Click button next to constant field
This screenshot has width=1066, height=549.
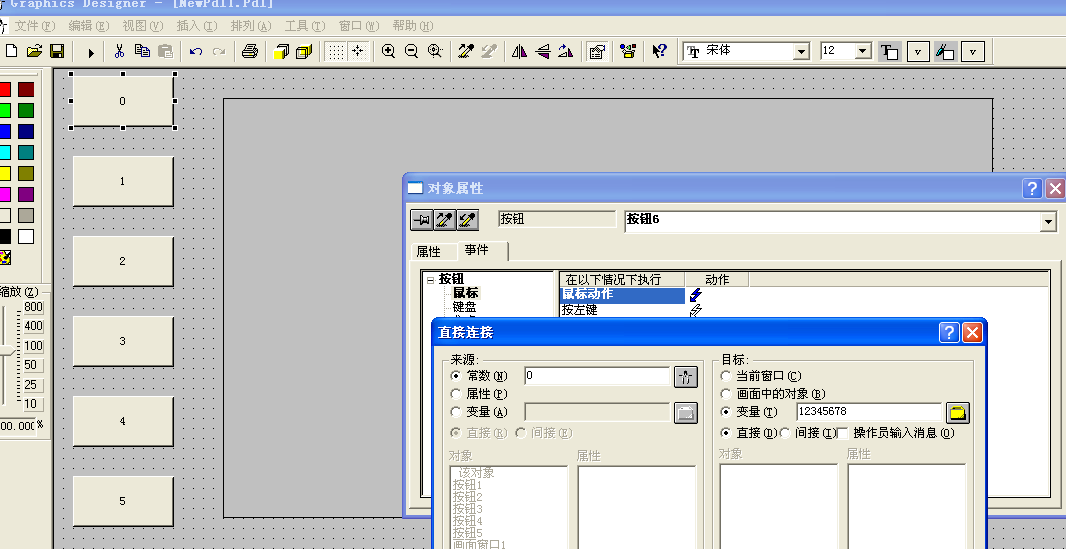[685, 377]
